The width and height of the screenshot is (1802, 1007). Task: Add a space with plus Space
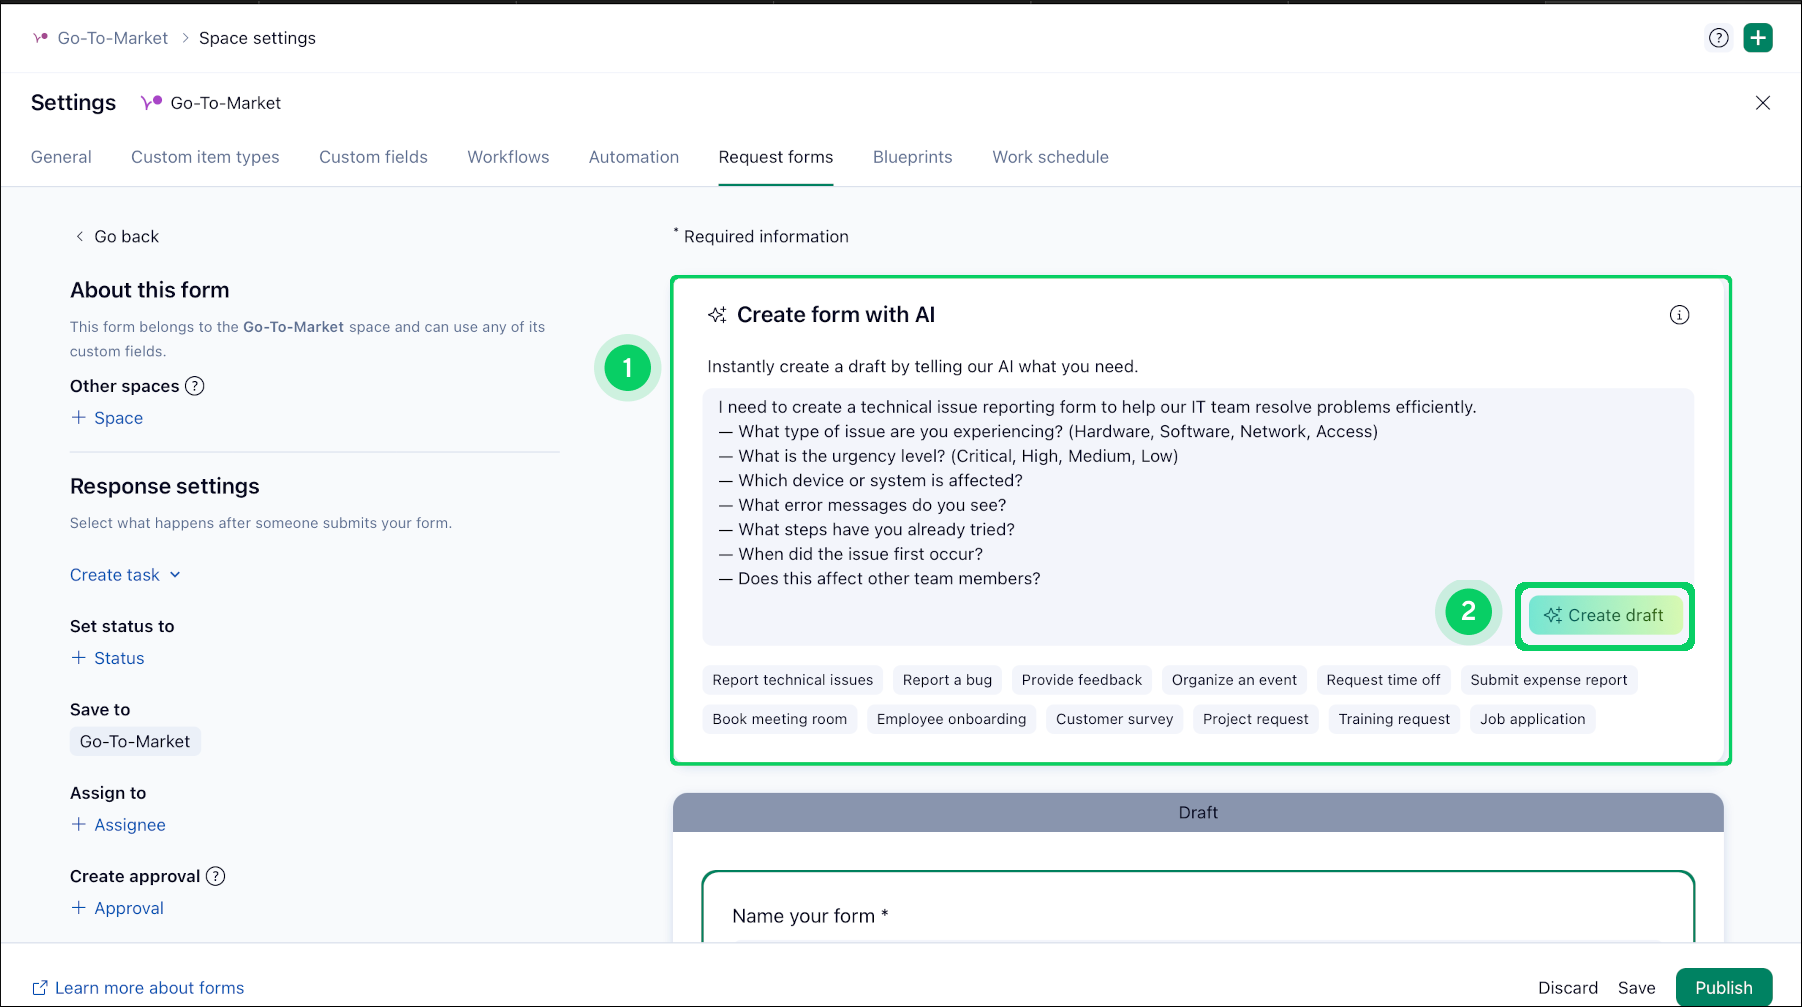107,418
